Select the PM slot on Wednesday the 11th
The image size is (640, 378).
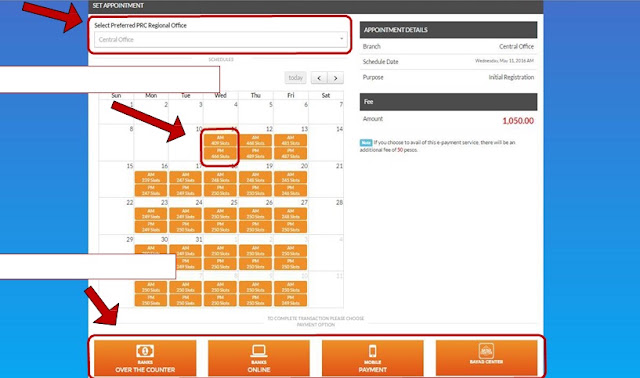(x=220, y=153)
